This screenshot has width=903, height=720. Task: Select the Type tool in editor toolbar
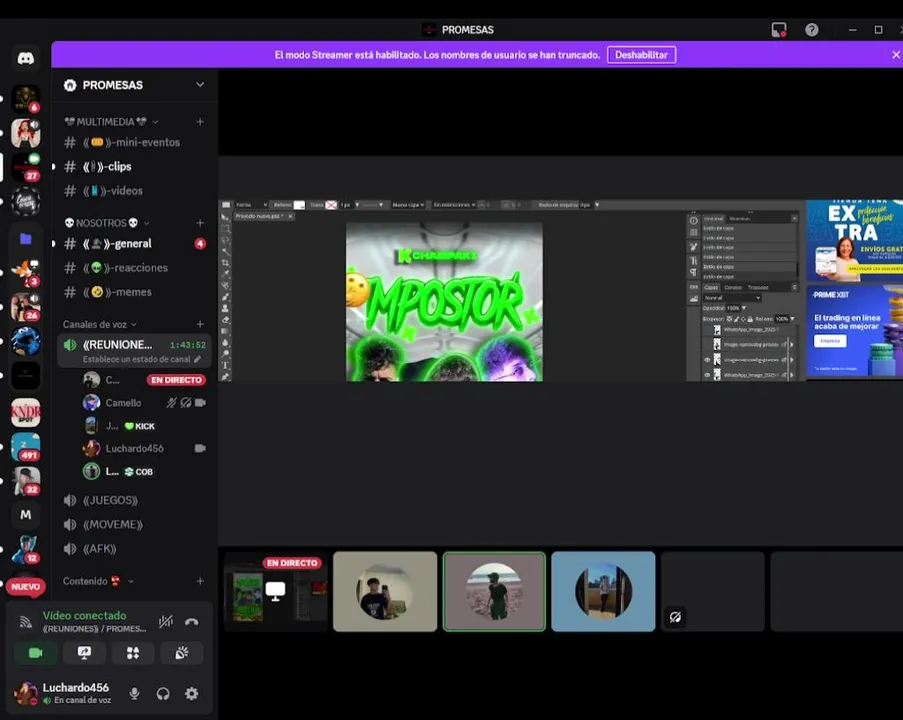(x=225, y=365)
